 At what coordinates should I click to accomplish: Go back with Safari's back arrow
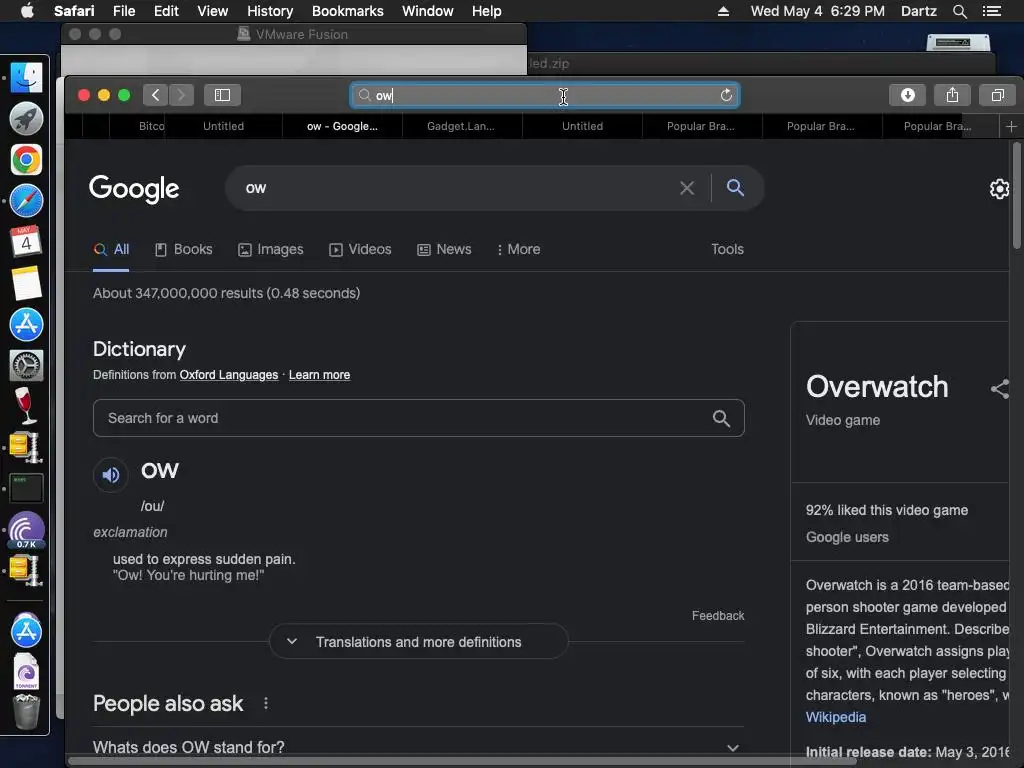tap(155, 95)
